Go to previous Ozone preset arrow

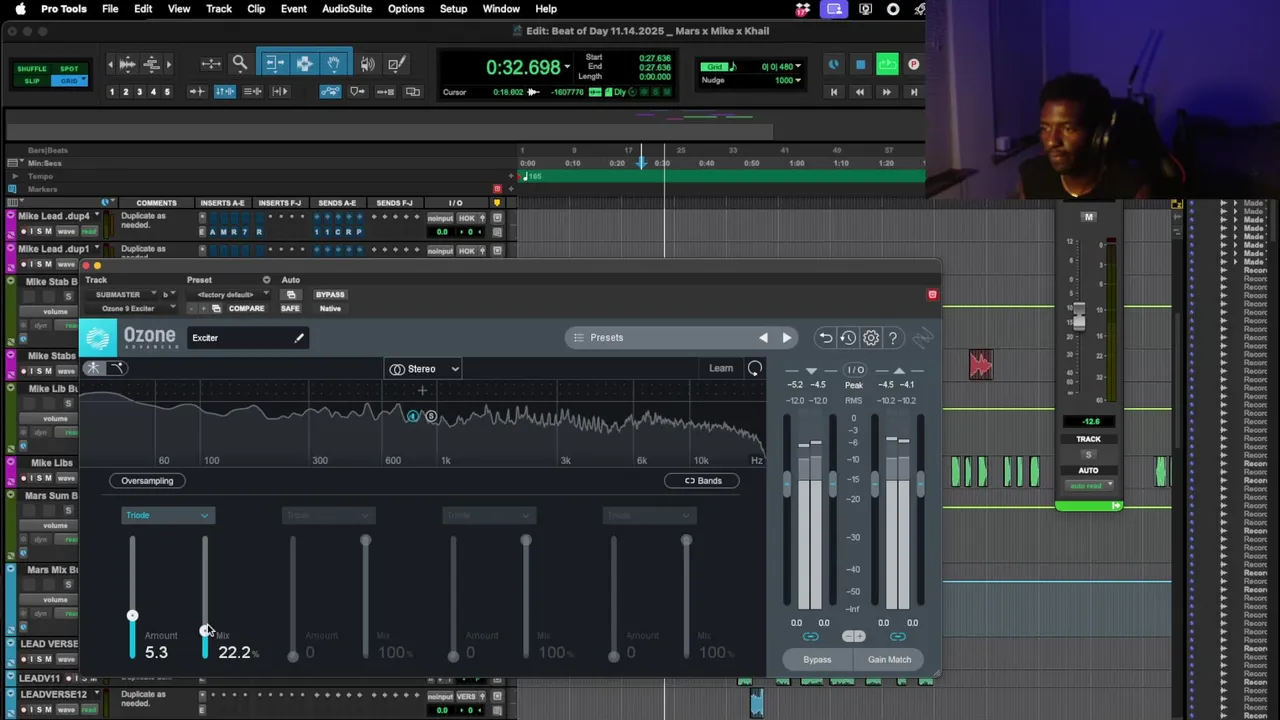(763, 338)
